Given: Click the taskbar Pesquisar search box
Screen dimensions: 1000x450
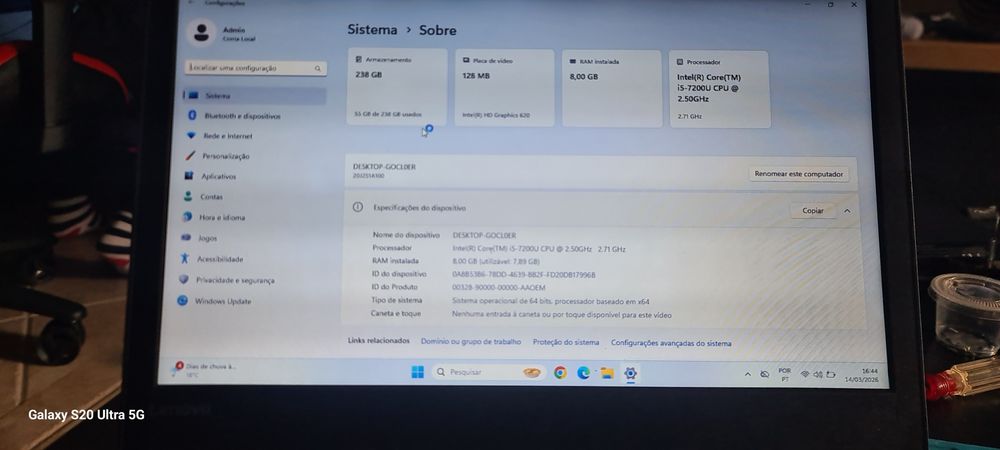Looking at the screenshot, I should point(489,372).
